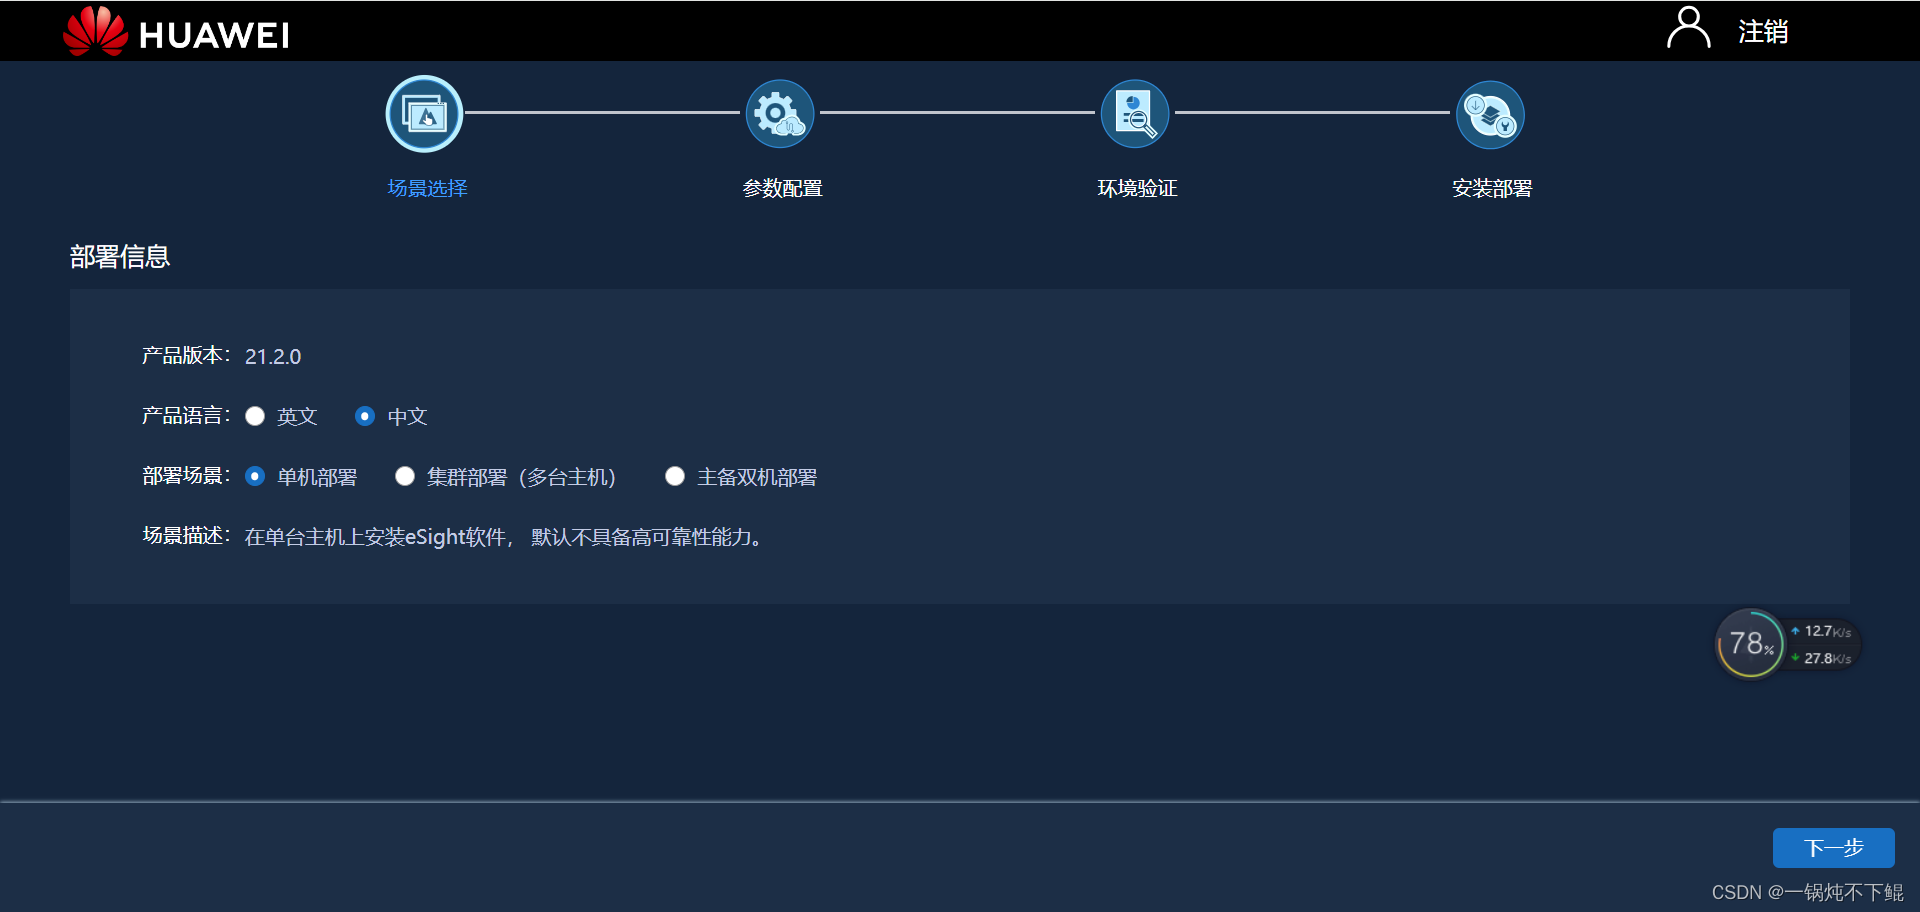Click the 部署信息 section heading
Screen dimensions: 1920x912
point(120,257)
